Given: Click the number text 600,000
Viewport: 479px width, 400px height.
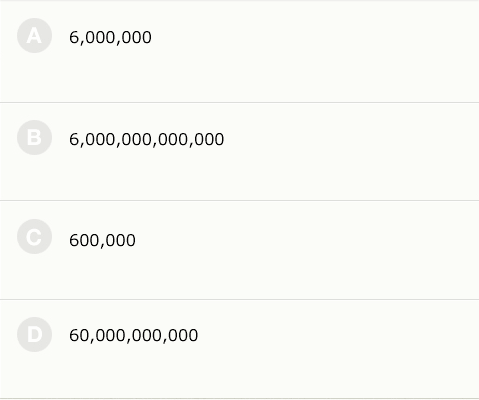Looking at the screenshot, I should 102,240.
